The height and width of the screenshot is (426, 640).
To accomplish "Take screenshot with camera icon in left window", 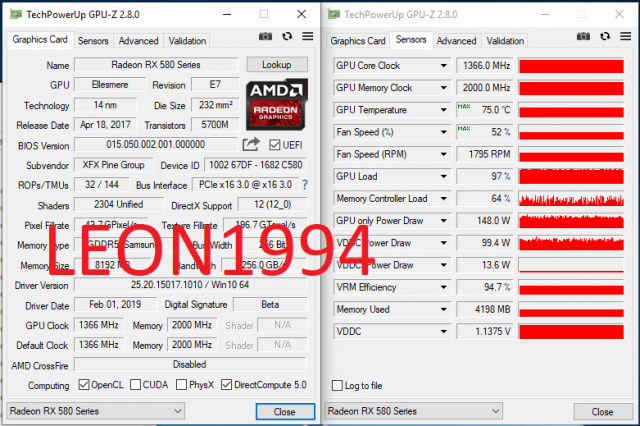I will [265, 37].
